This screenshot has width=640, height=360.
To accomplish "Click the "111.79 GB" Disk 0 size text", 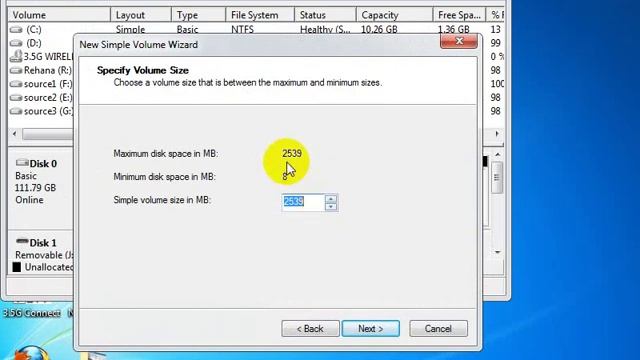I will (36, 188).
